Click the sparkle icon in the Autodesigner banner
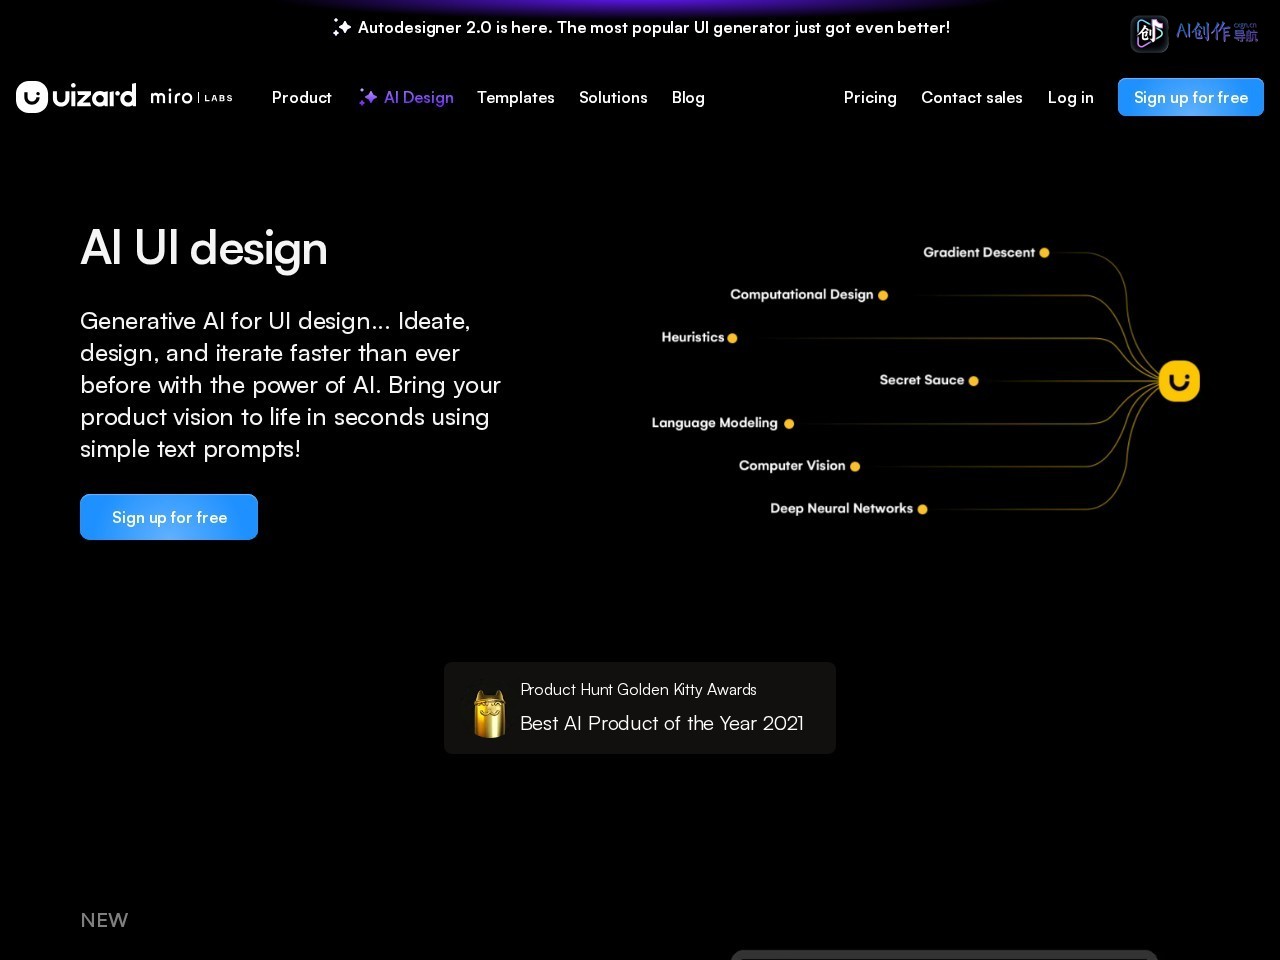Screen dimensions: 1280x960 click(x=342, y=28)
